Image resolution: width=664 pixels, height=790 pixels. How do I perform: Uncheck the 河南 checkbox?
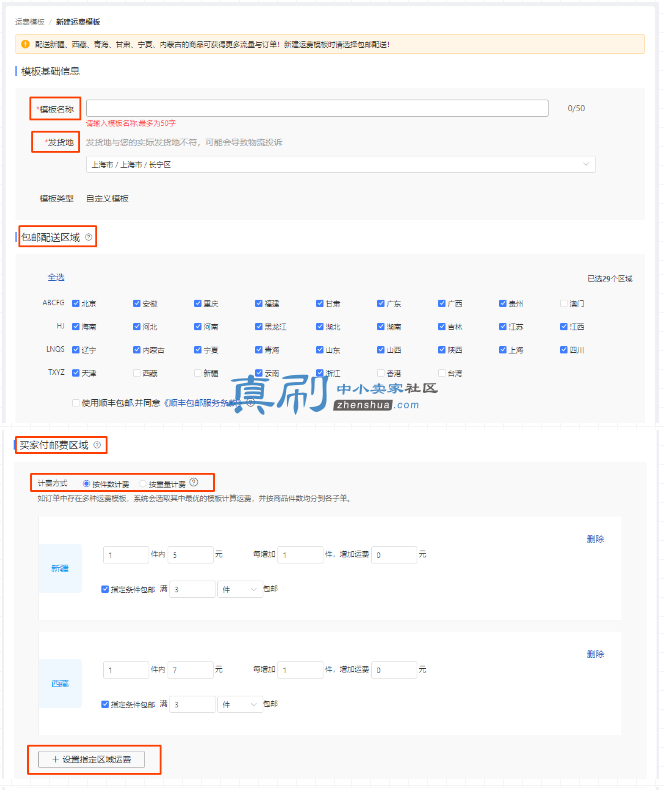197,326
